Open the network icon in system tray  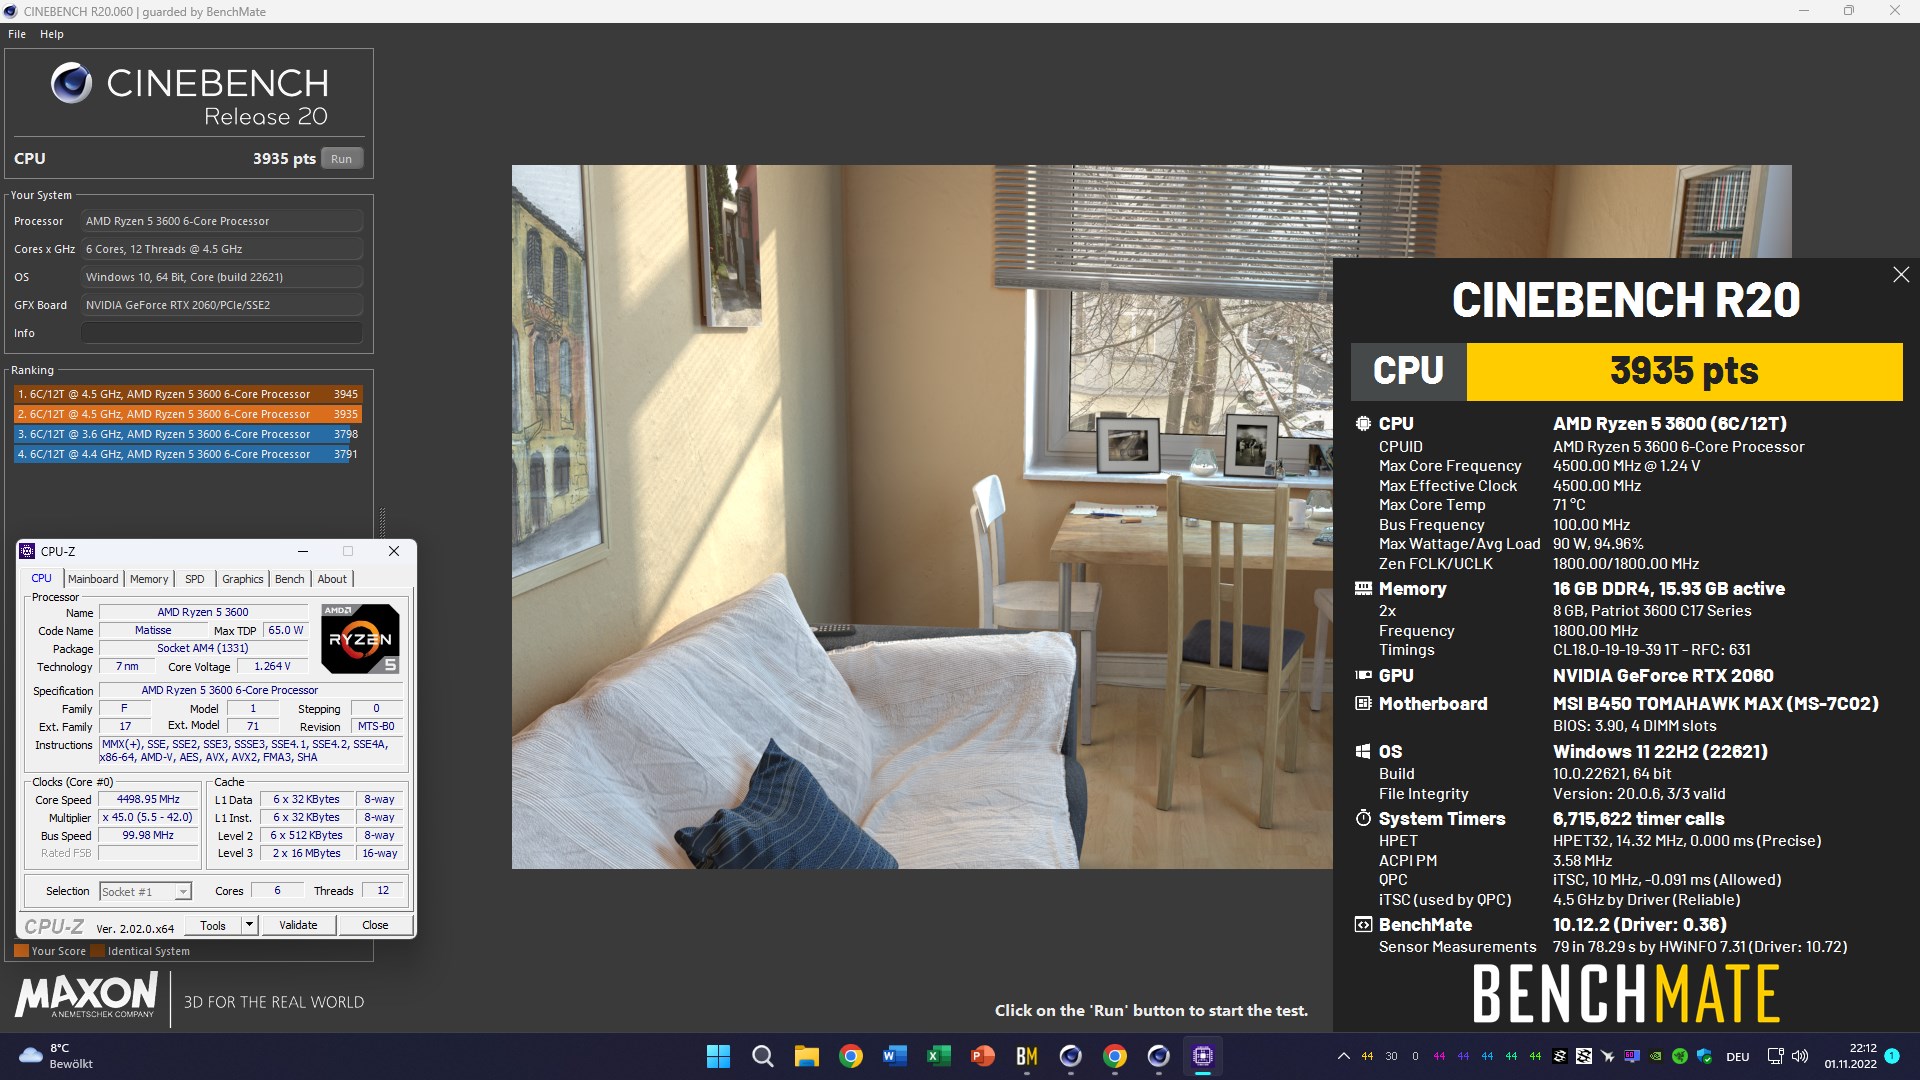pyautogui.click(x=1775, y=1056)
